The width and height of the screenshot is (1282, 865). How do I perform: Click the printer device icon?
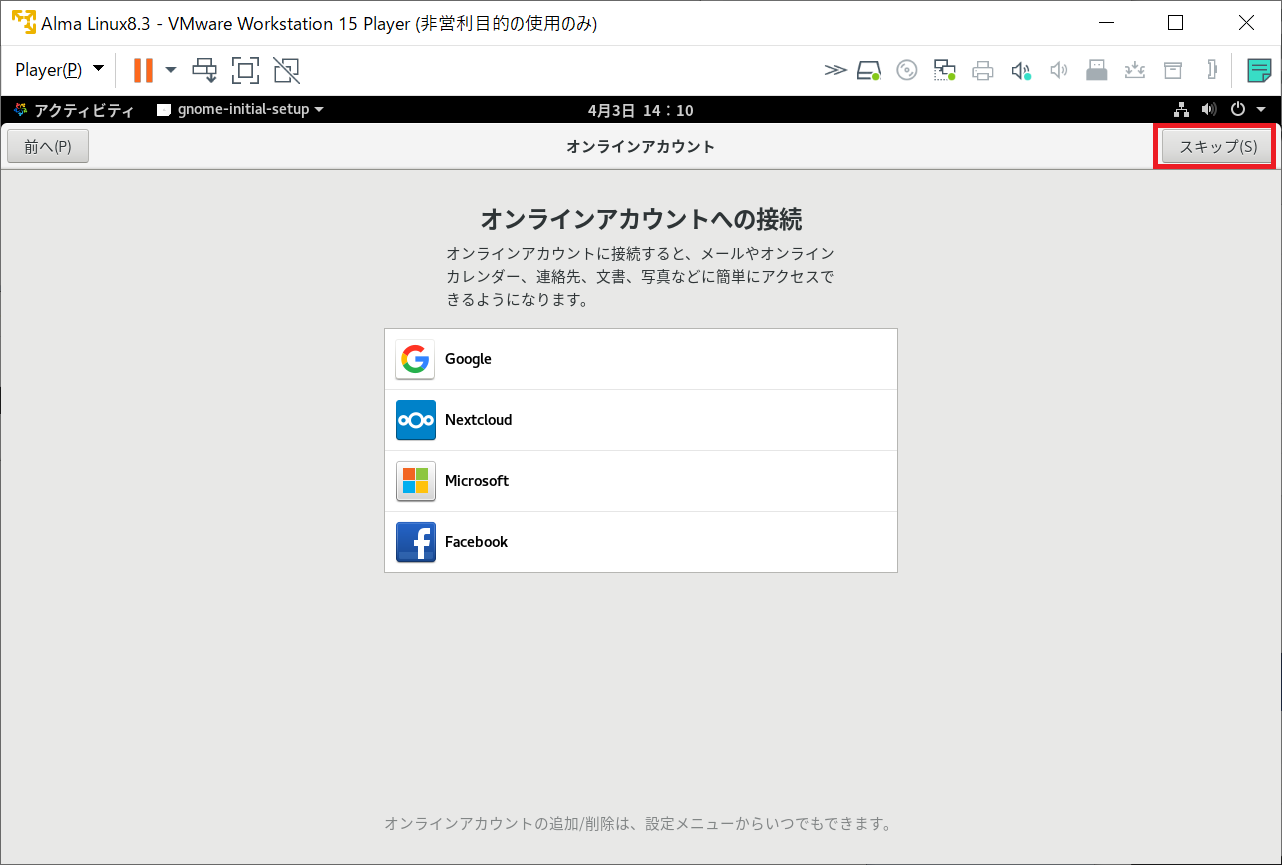[983, 70]
